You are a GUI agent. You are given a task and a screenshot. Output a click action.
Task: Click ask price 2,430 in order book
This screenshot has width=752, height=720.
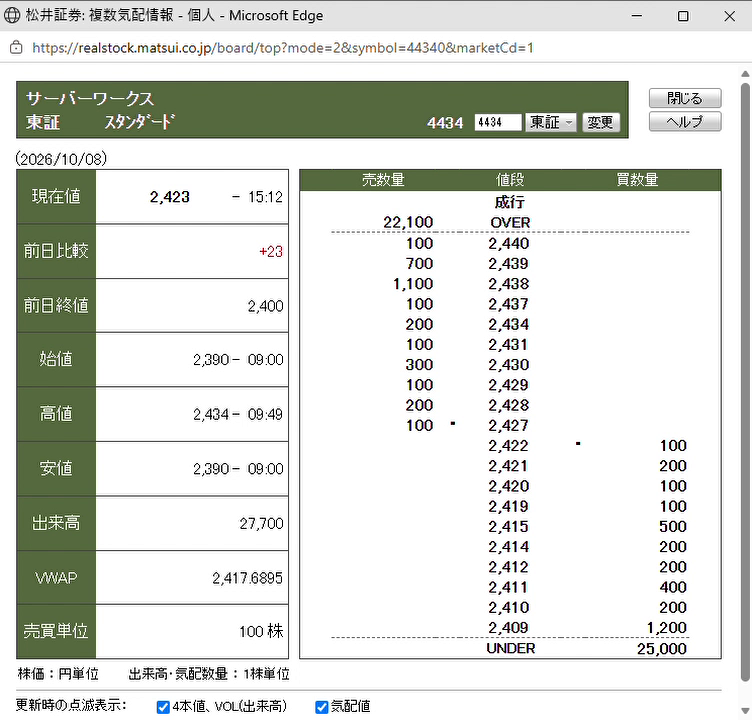(508, 365)
